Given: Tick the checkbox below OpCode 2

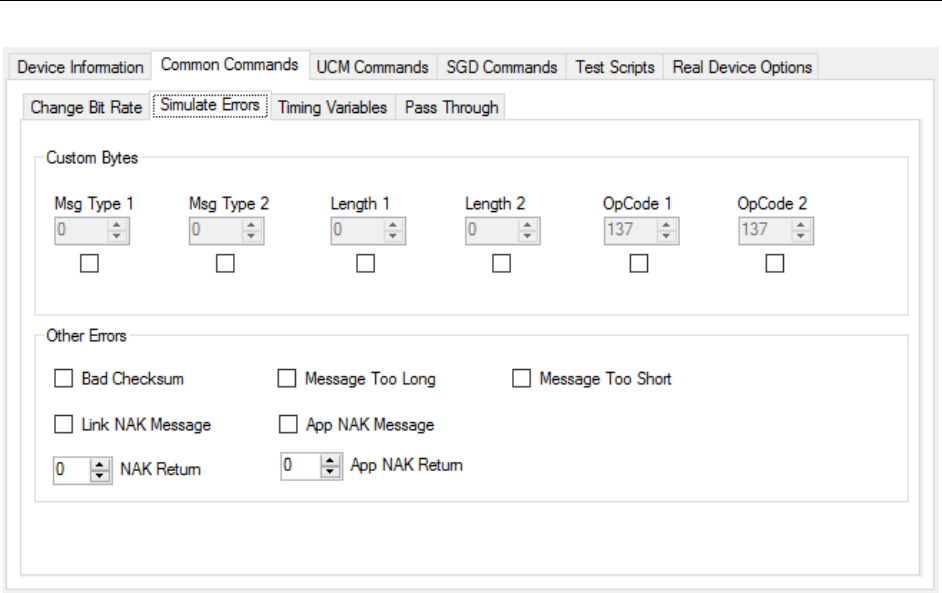Looking at the screenshot, I should [x=774, y=264].
